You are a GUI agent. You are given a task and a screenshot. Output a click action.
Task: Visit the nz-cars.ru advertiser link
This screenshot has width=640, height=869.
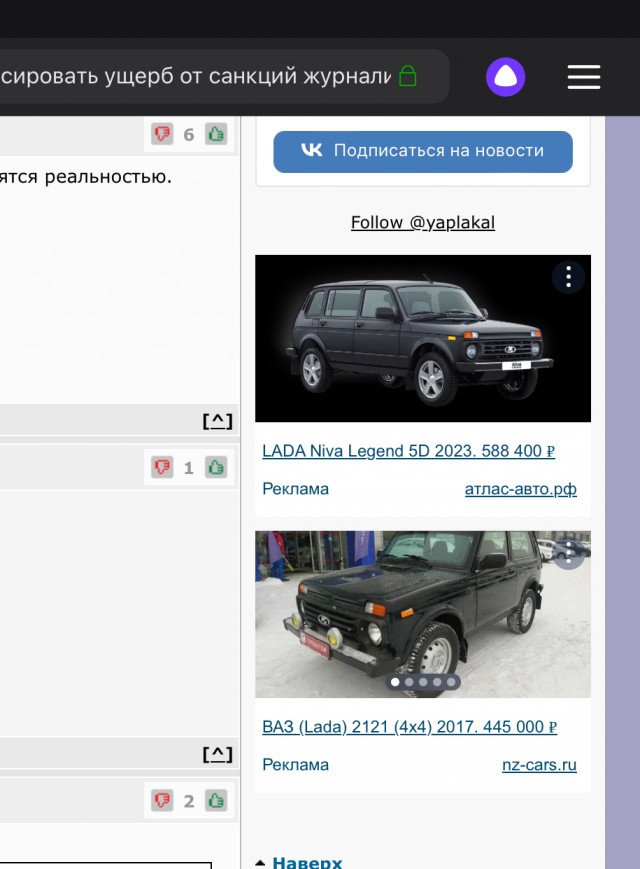click(539, 765)
